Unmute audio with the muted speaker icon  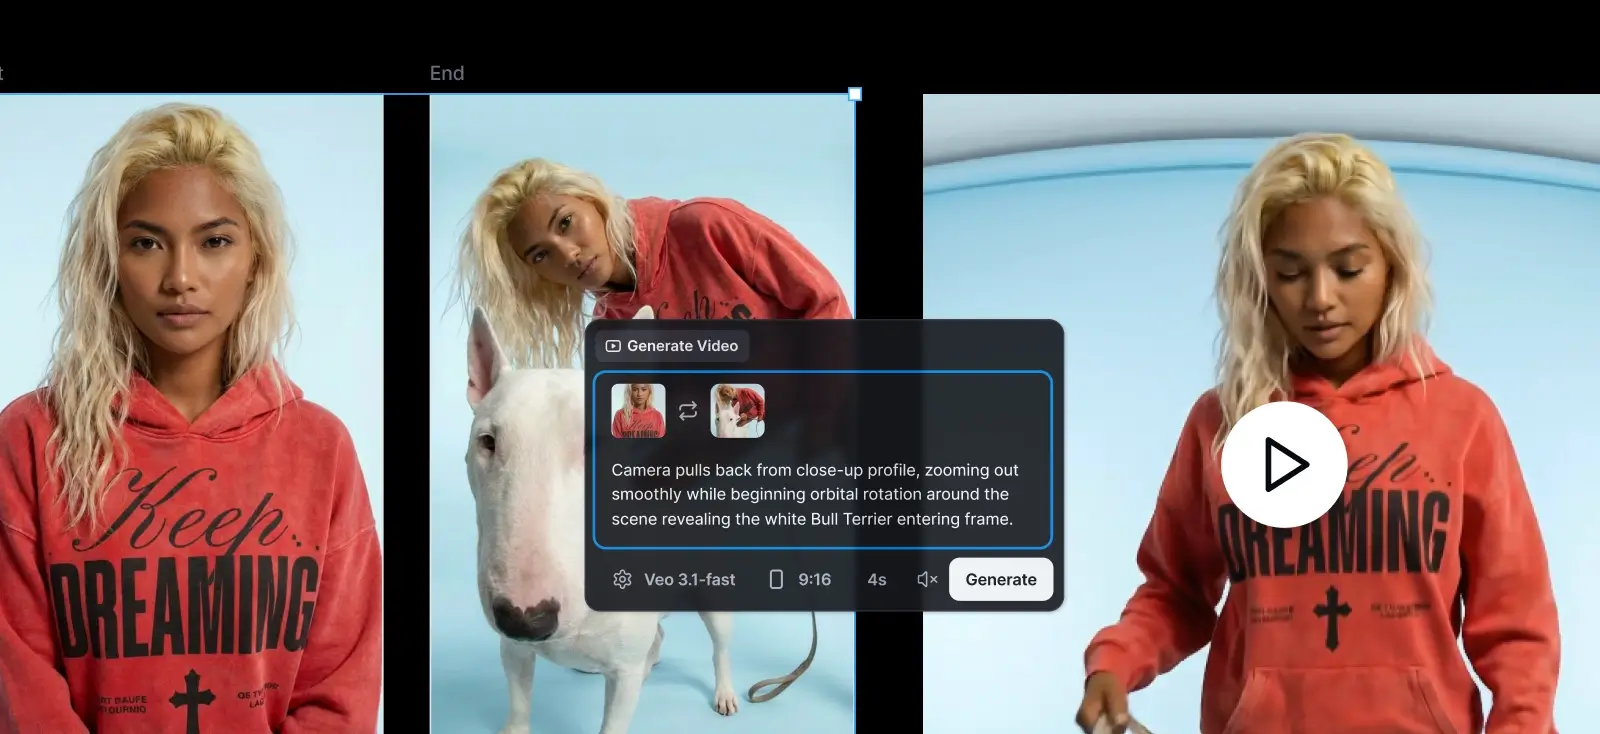[927, 580]
